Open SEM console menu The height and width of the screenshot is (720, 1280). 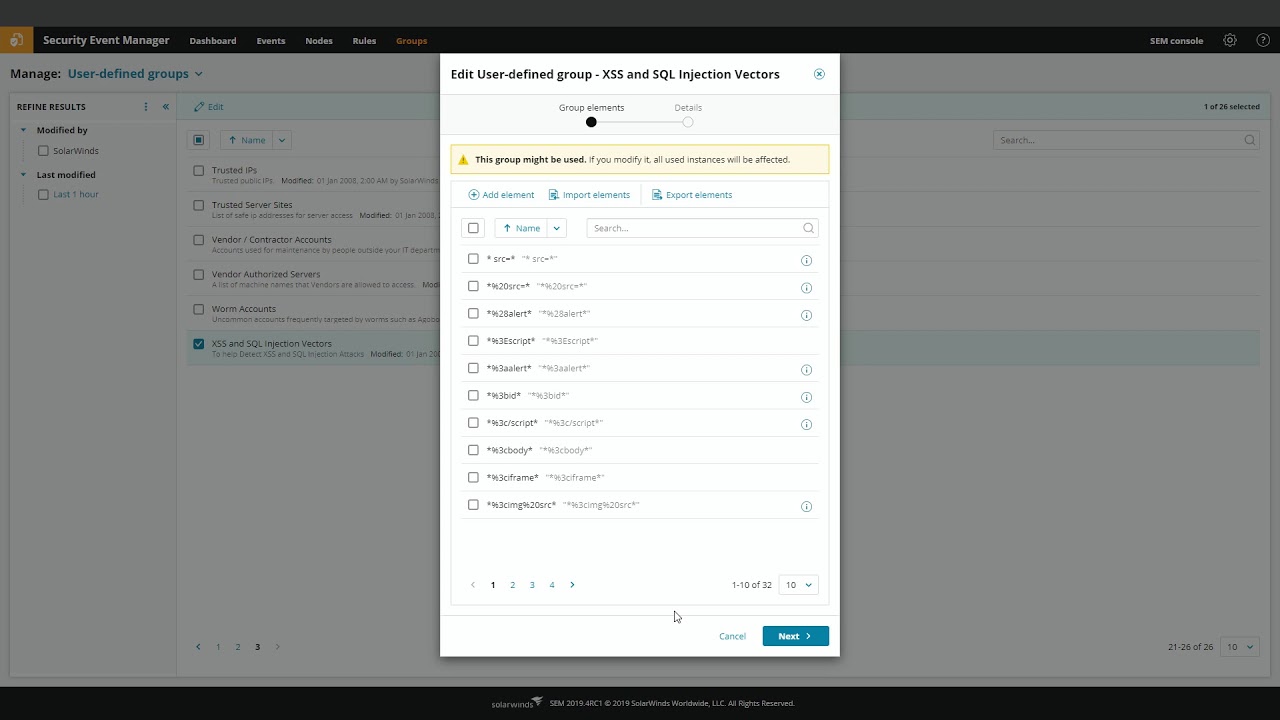pos(1177,41)
